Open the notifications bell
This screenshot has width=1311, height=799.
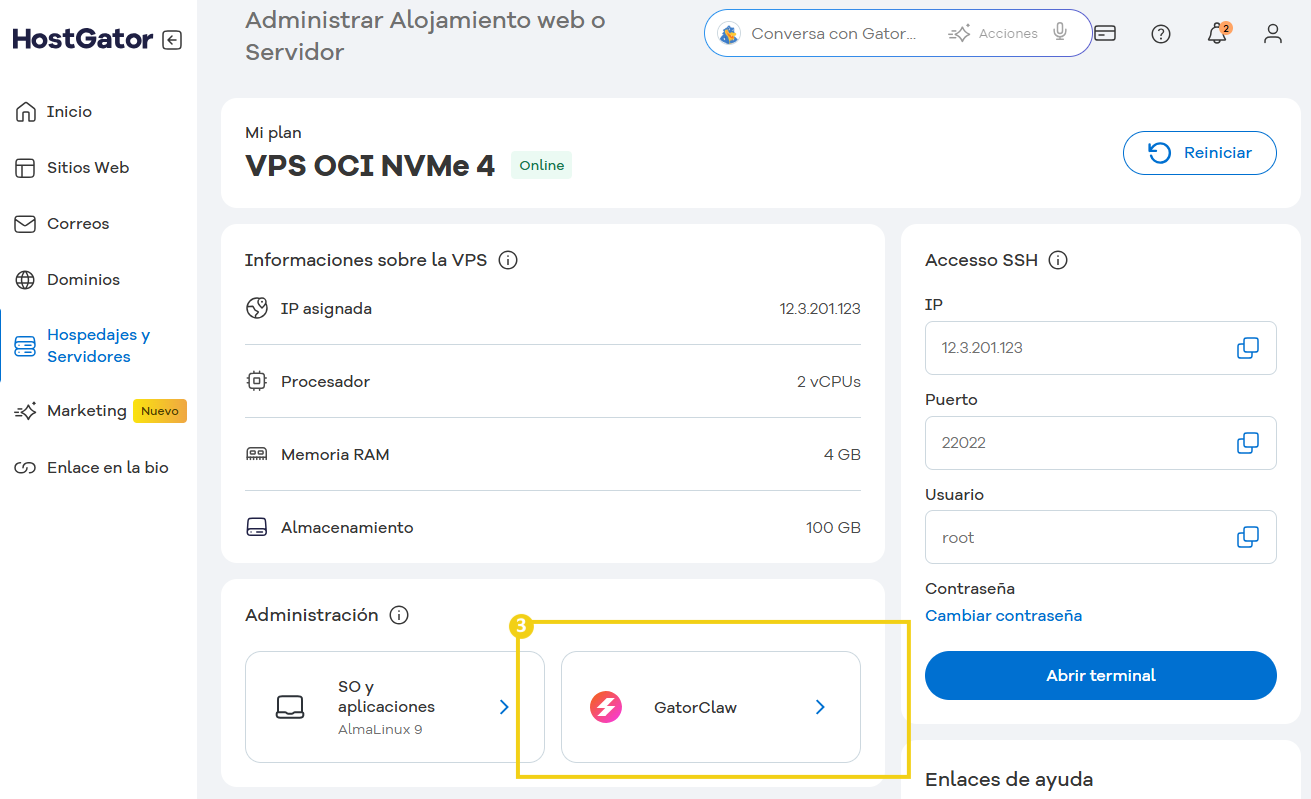tap(1217, 33)
